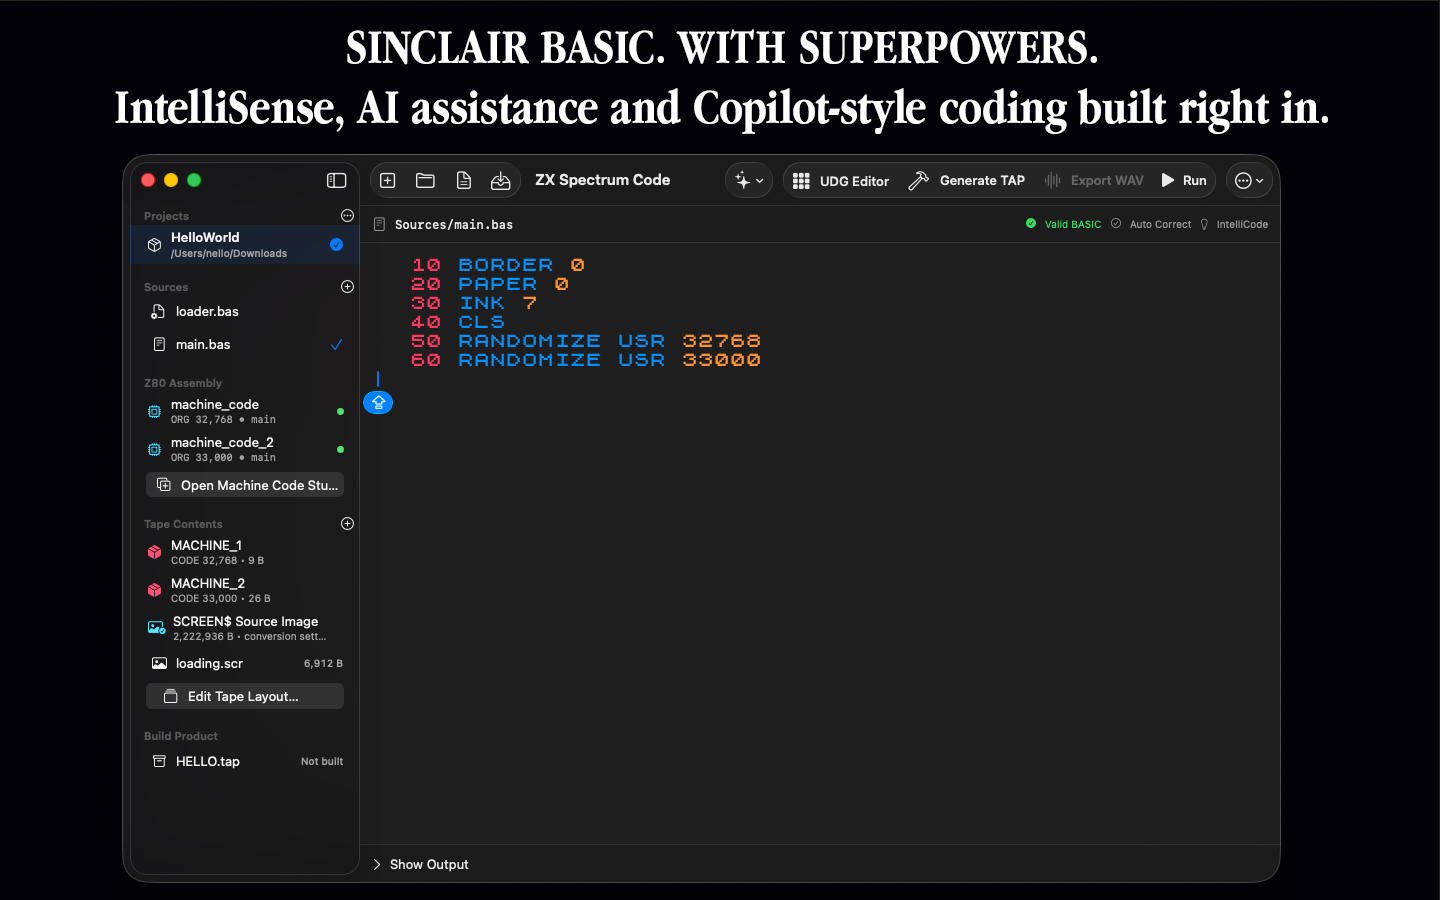Toggle IntelliCode option
The image size is (1440, 900).
click(1234, 224)
